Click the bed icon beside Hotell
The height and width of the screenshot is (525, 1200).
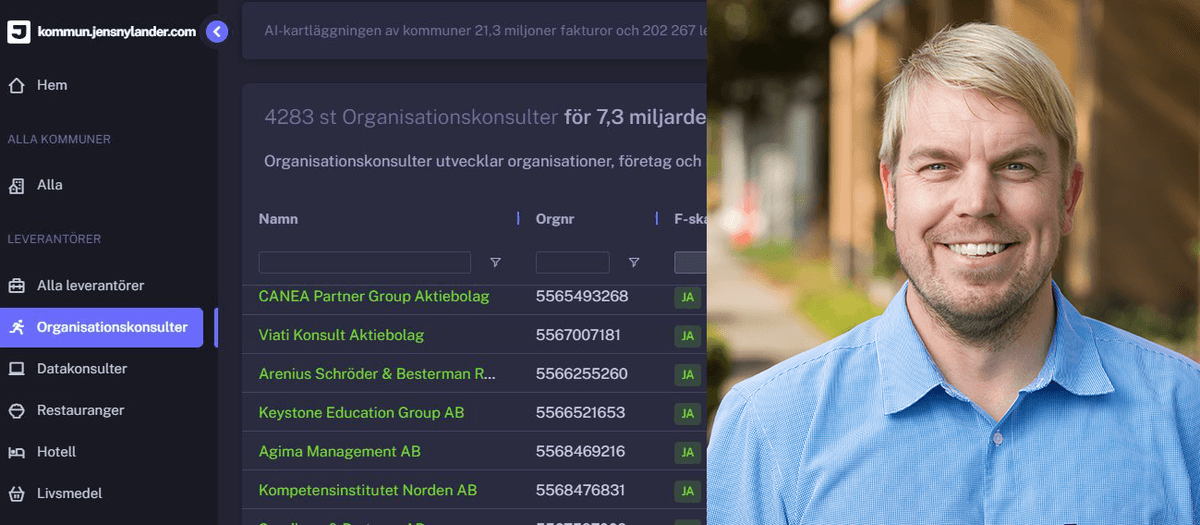tap(17, 452)
